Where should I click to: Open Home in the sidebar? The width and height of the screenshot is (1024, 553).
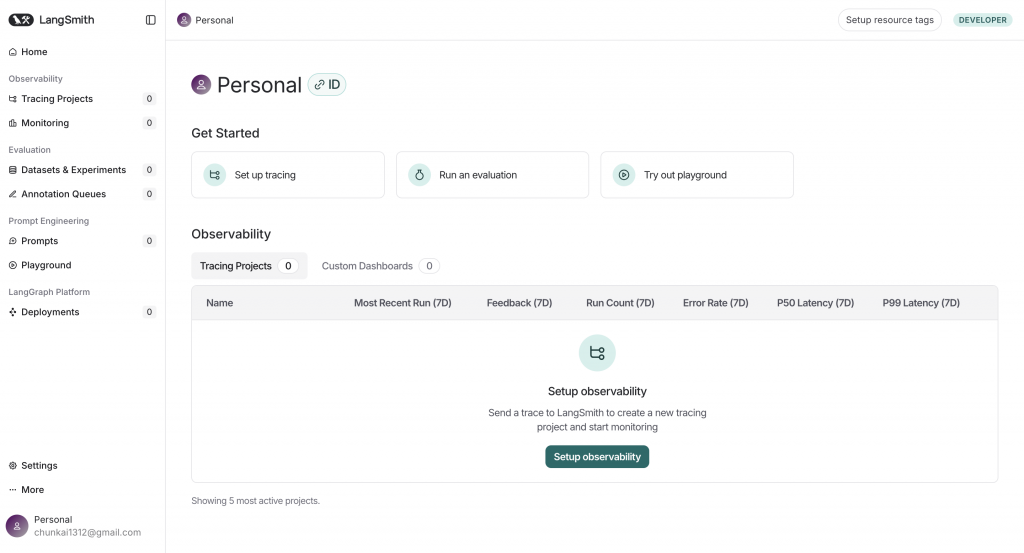click(x=82, y=52)
